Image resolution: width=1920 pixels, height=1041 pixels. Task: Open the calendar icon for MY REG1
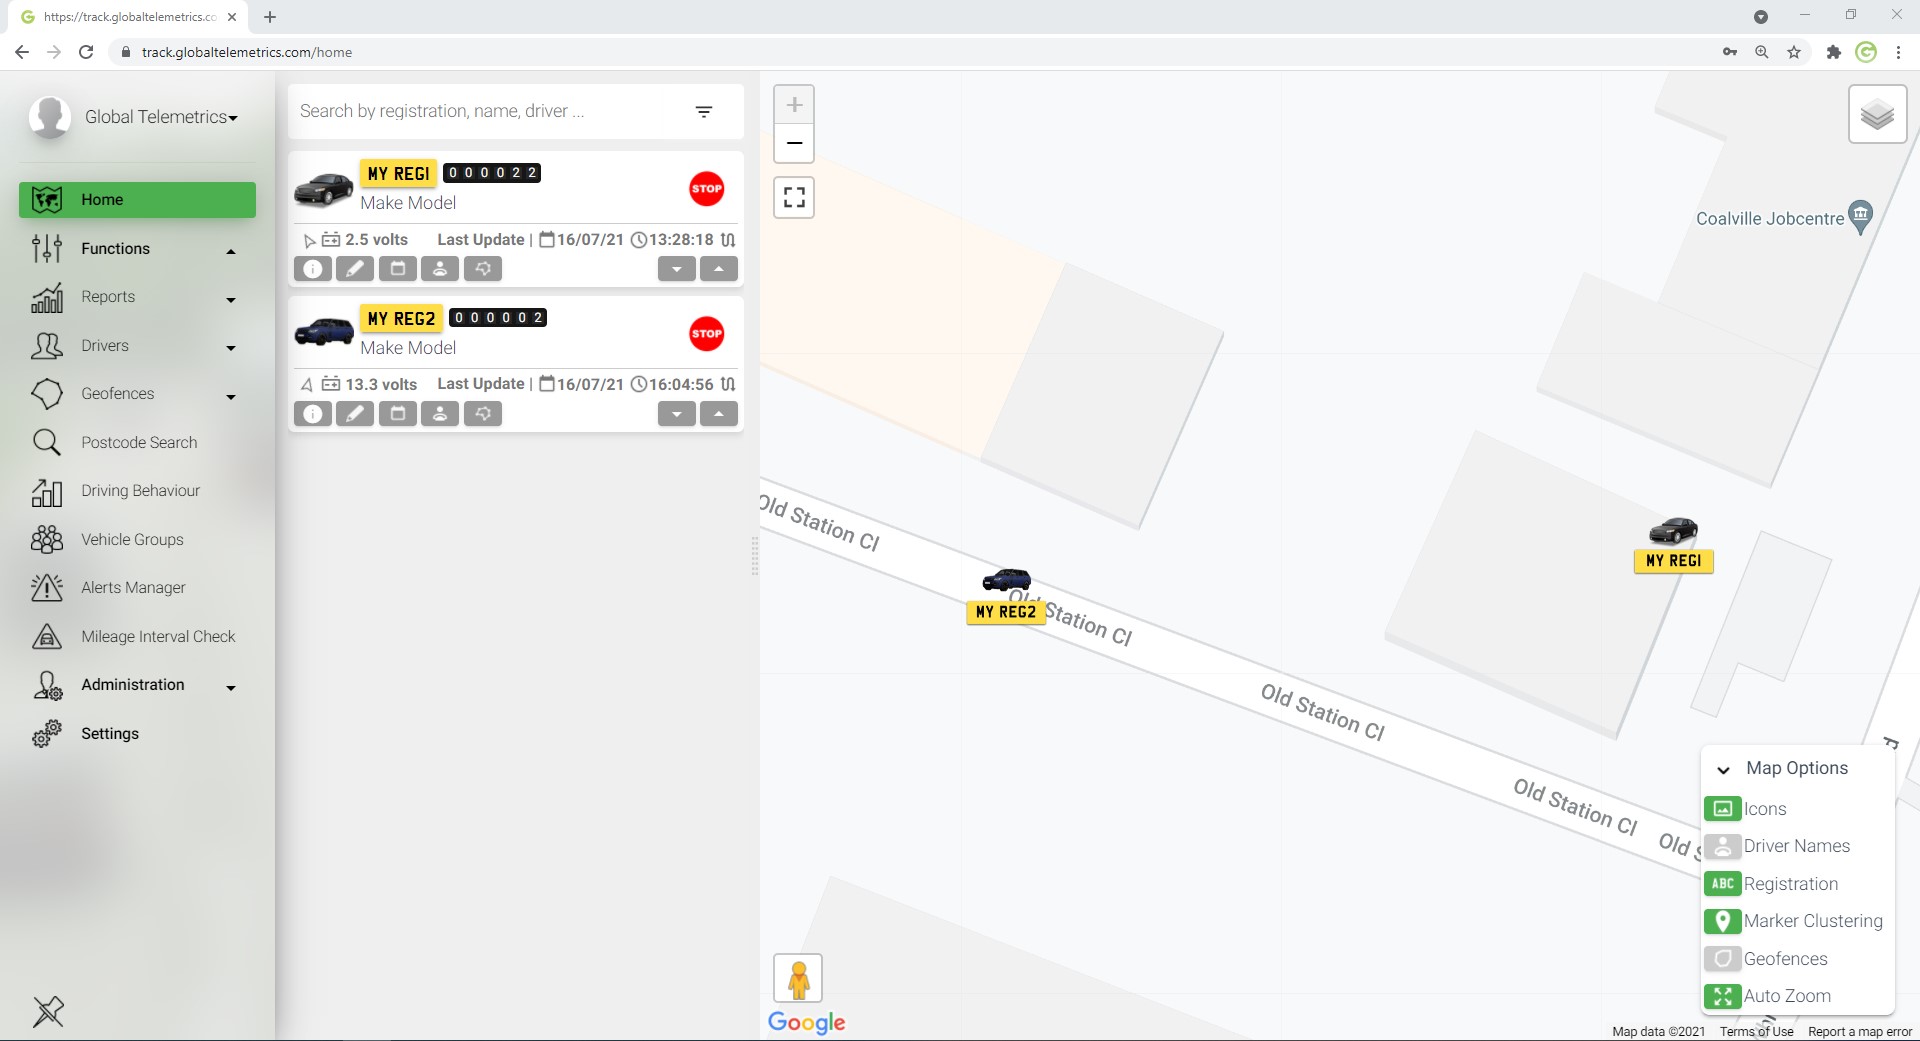(397, 269)
